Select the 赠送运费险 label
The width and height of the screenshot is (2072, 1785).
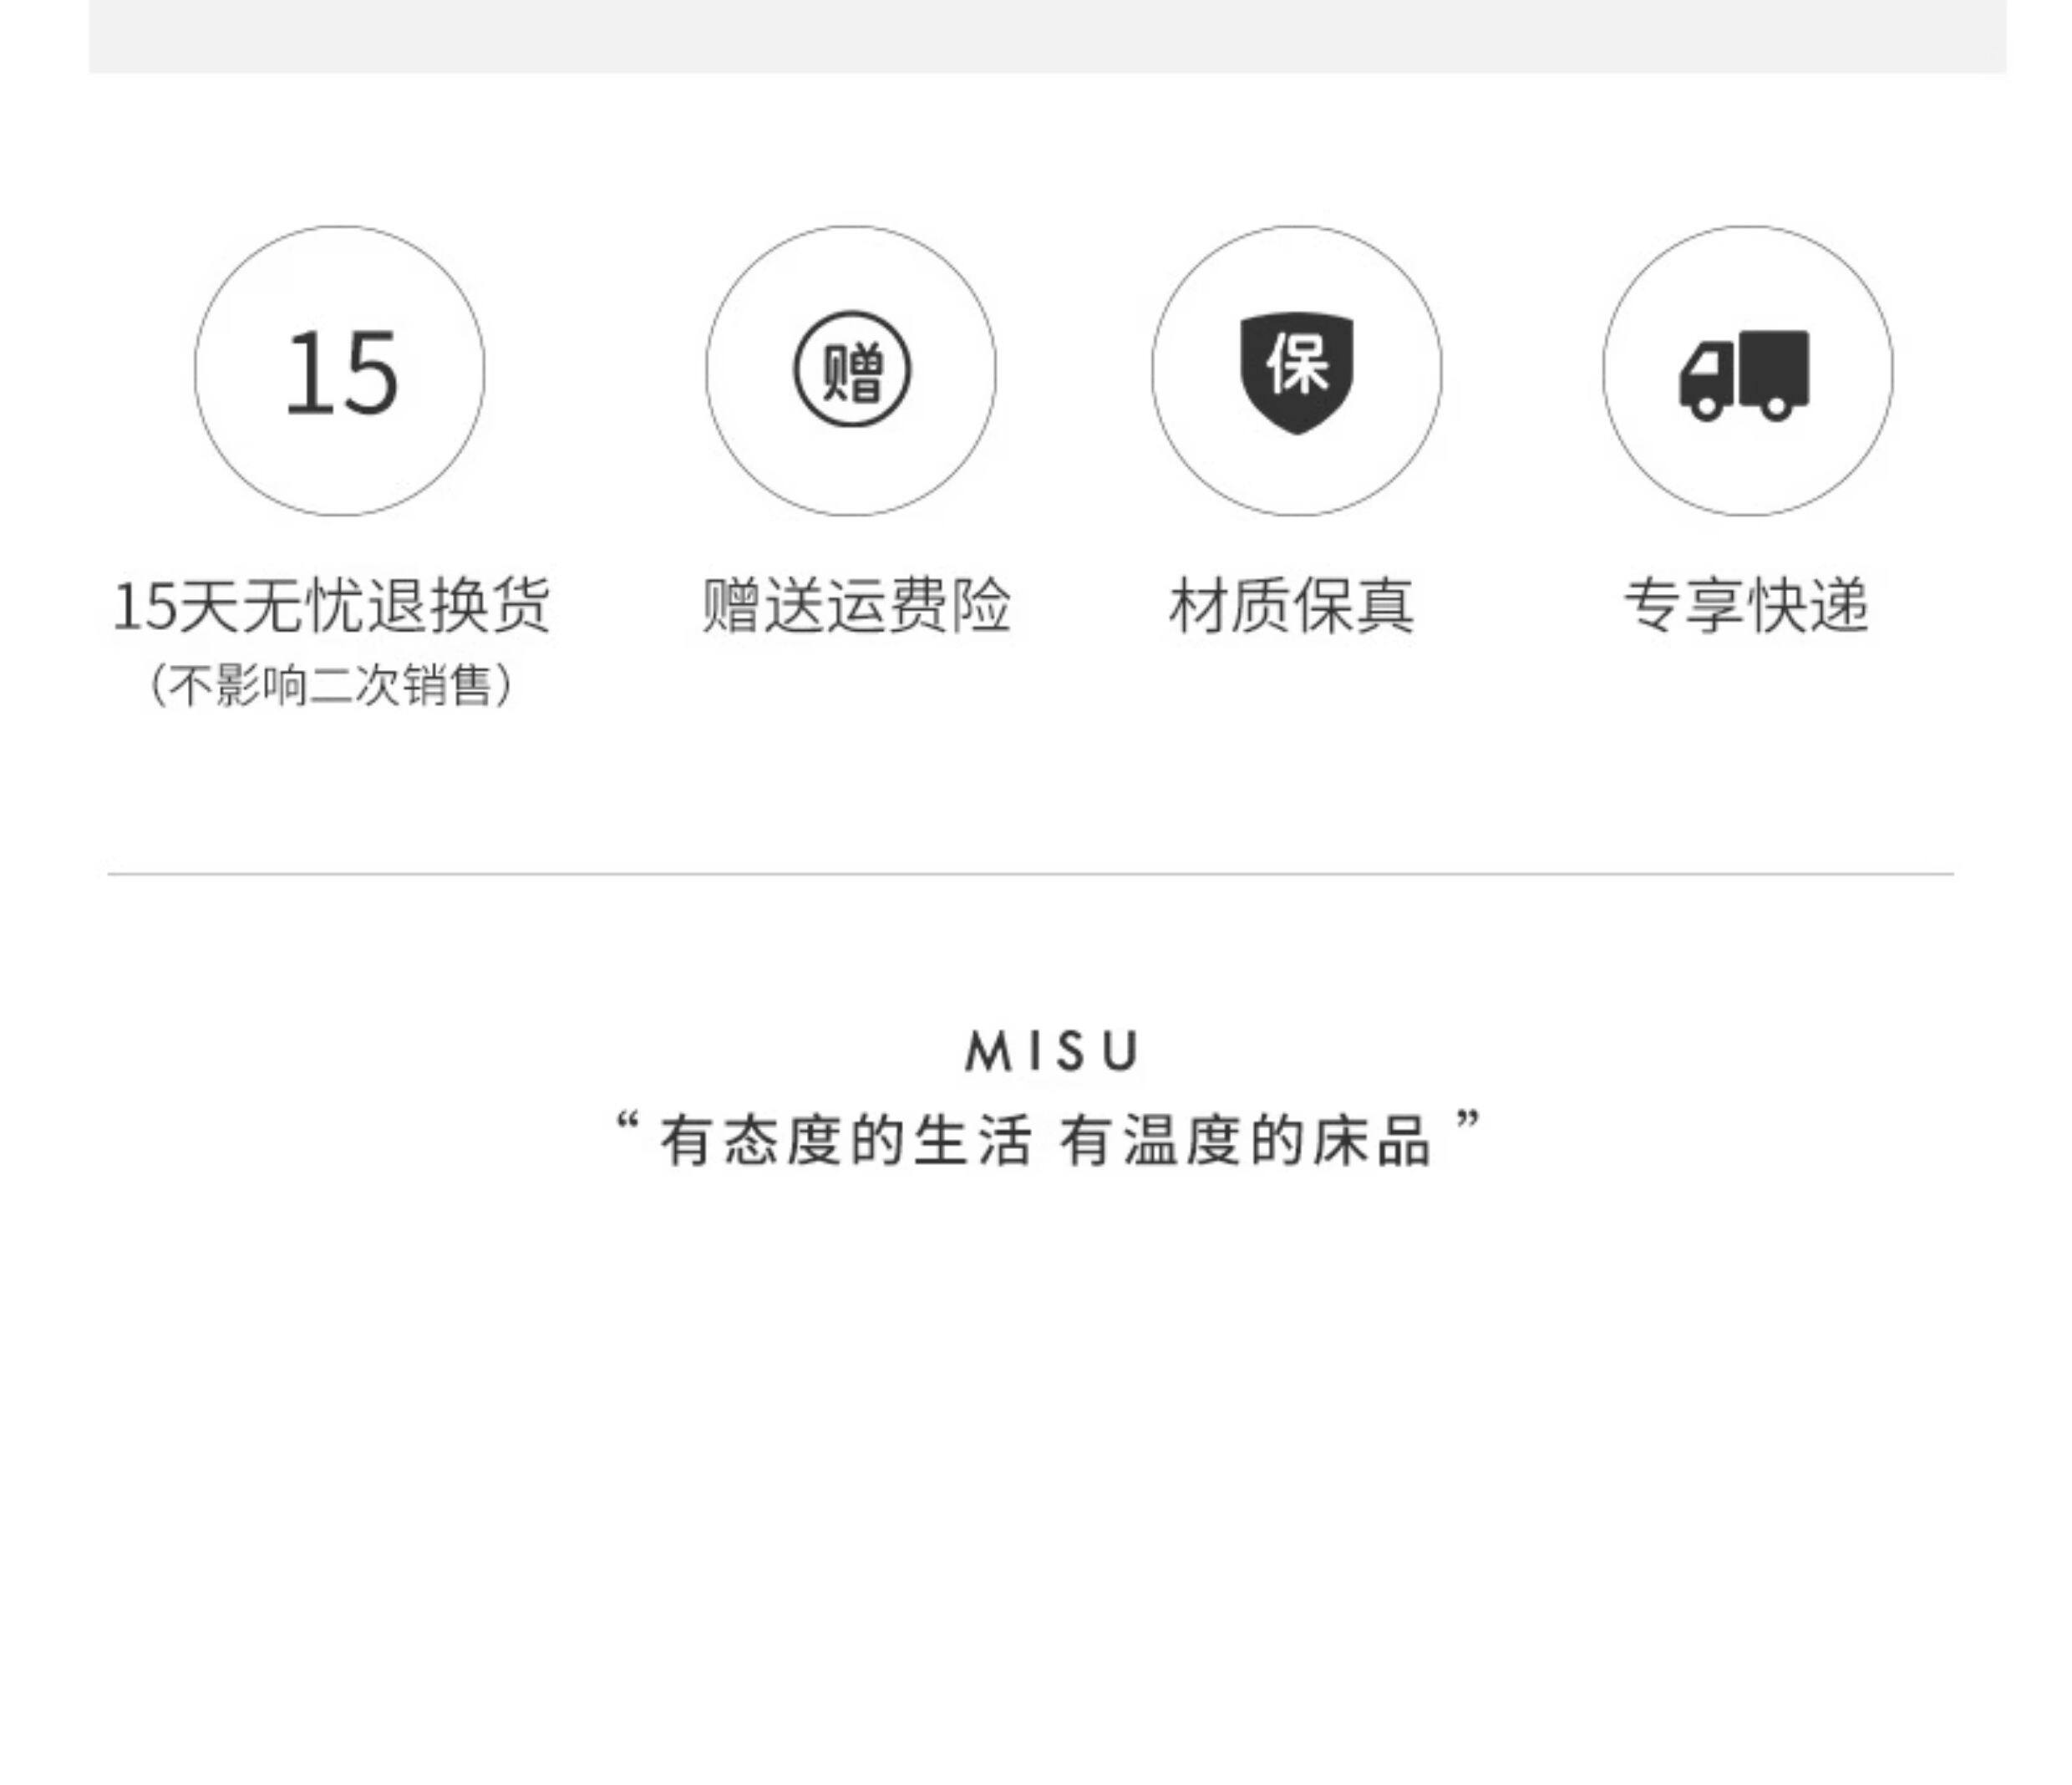pyautogui.click(x=856, y=606)
